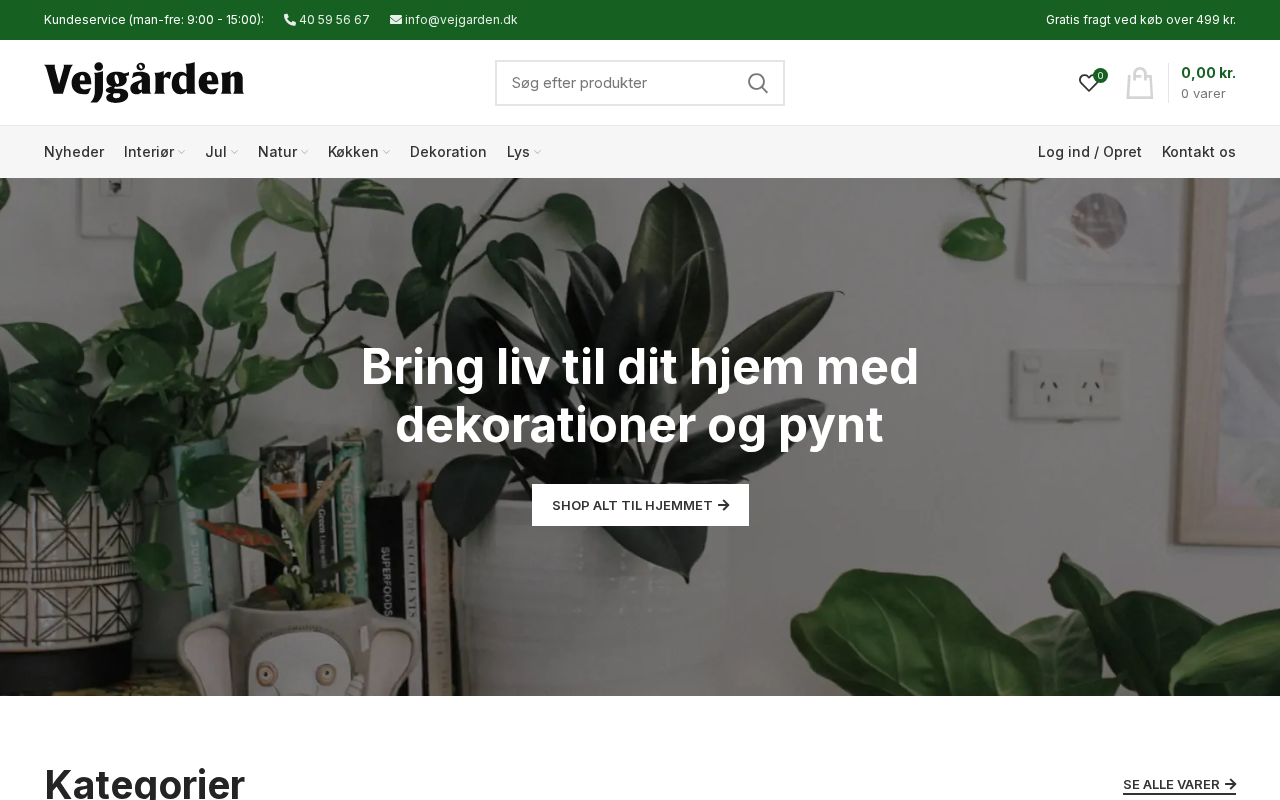Click the Shop alt til hjemmet button
1280x800 pixels.
coord(640,506)
